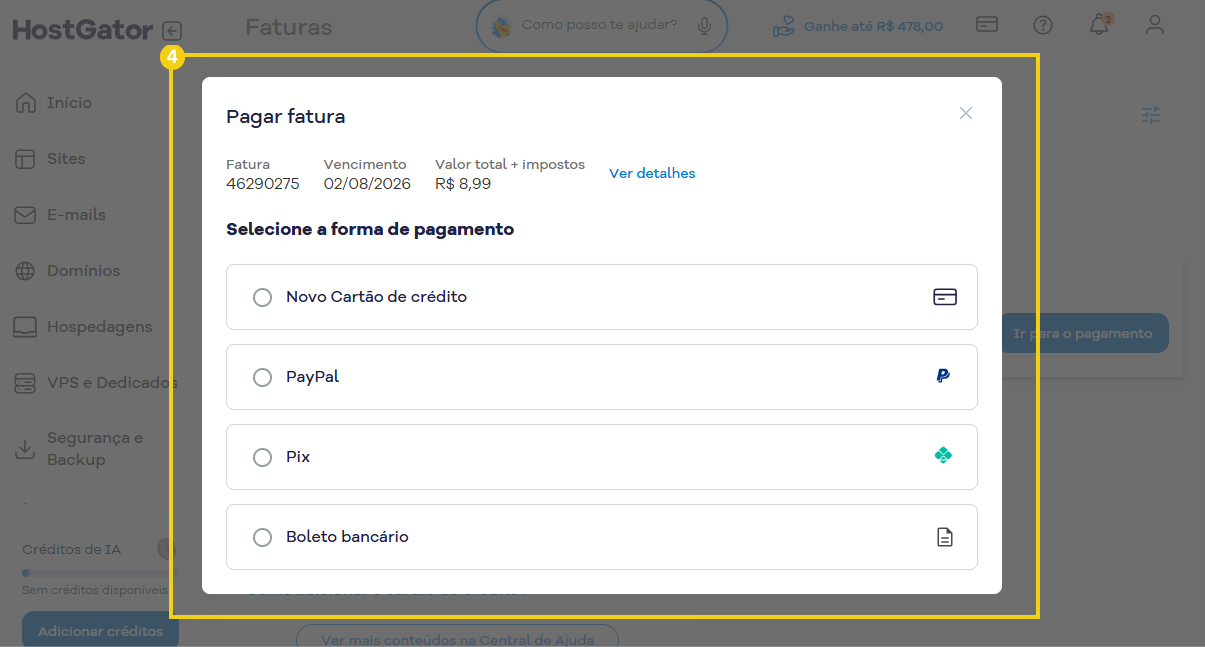Close the Pagar fatura dialog

(965, 113)
